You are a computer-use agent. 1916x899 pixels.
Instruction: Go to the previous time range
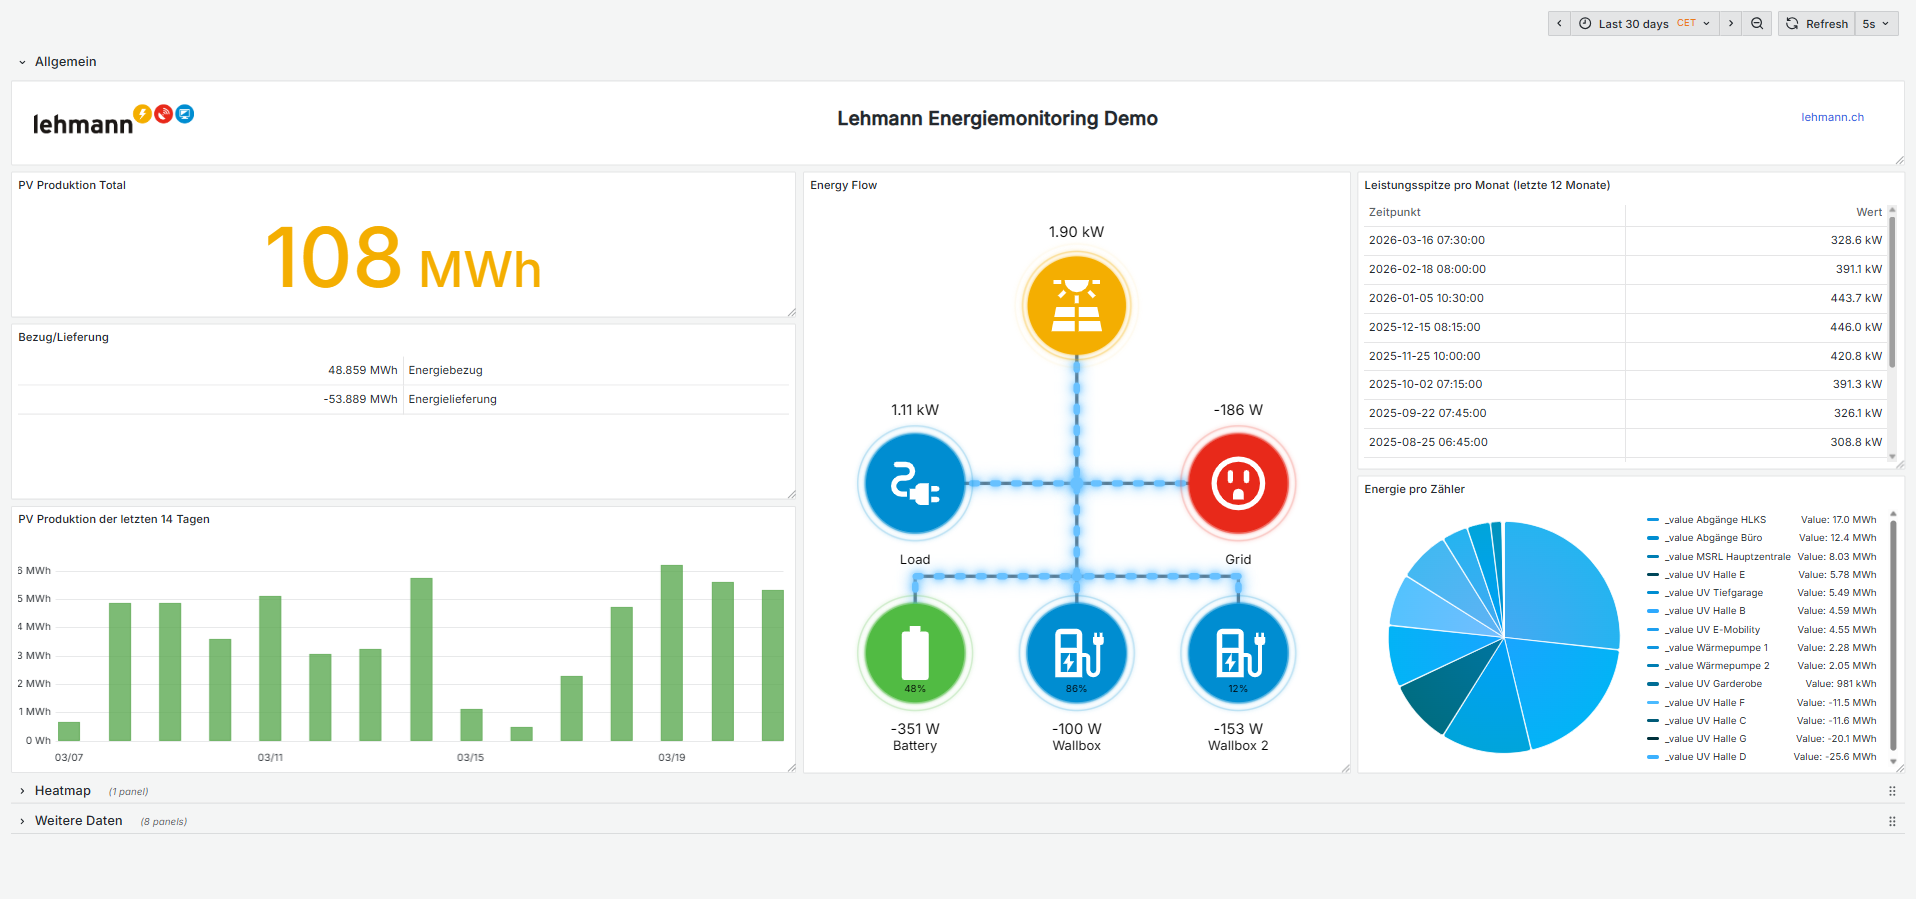[1559, 24]
